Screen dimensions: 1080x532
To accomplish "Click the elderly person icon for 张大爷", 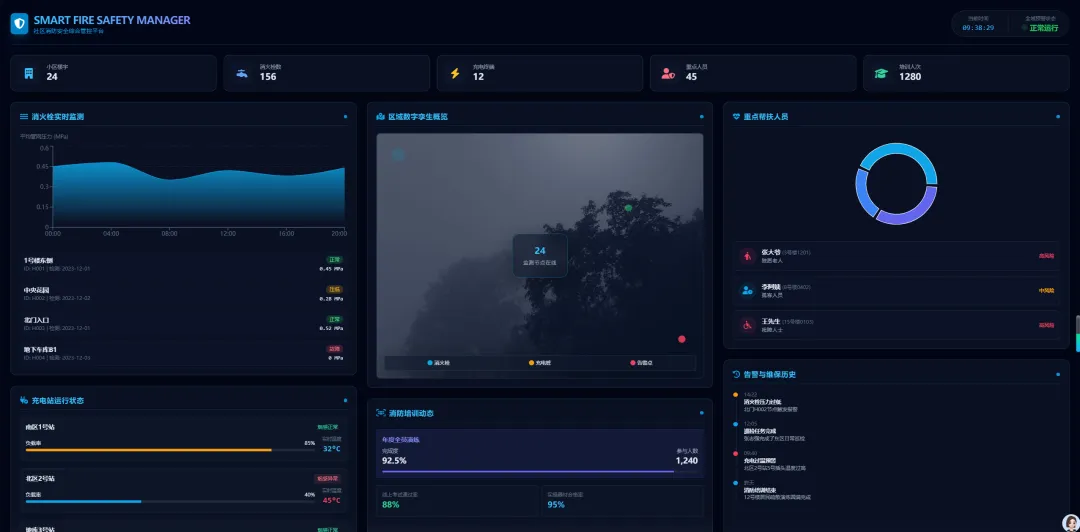I will (x=747, y=256).
